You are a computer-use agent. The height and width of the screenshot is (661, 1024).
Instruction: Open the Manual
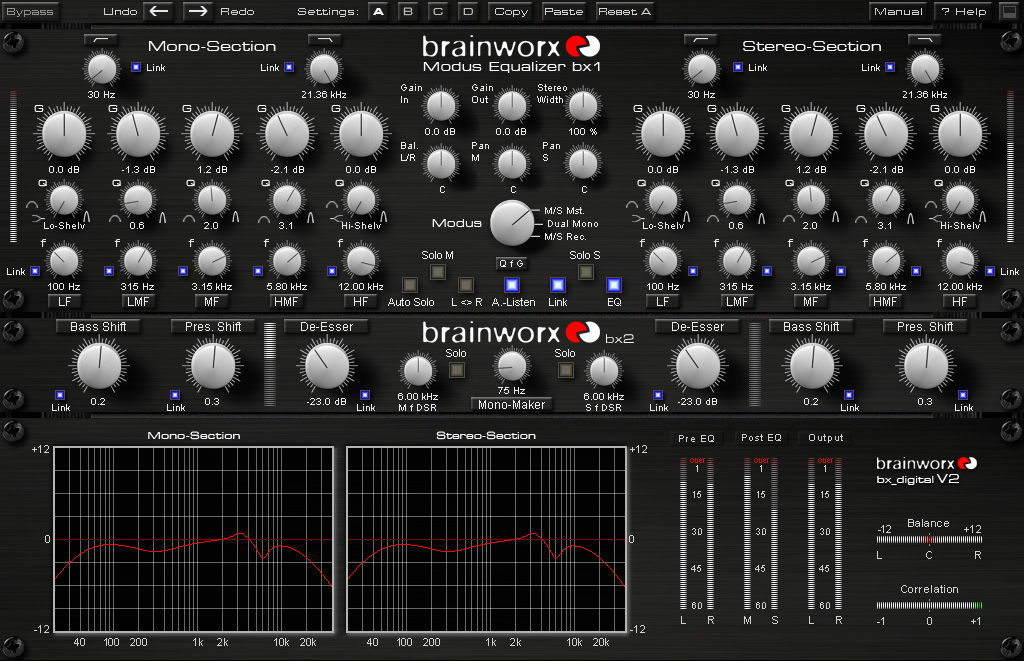tap(899, 12)
